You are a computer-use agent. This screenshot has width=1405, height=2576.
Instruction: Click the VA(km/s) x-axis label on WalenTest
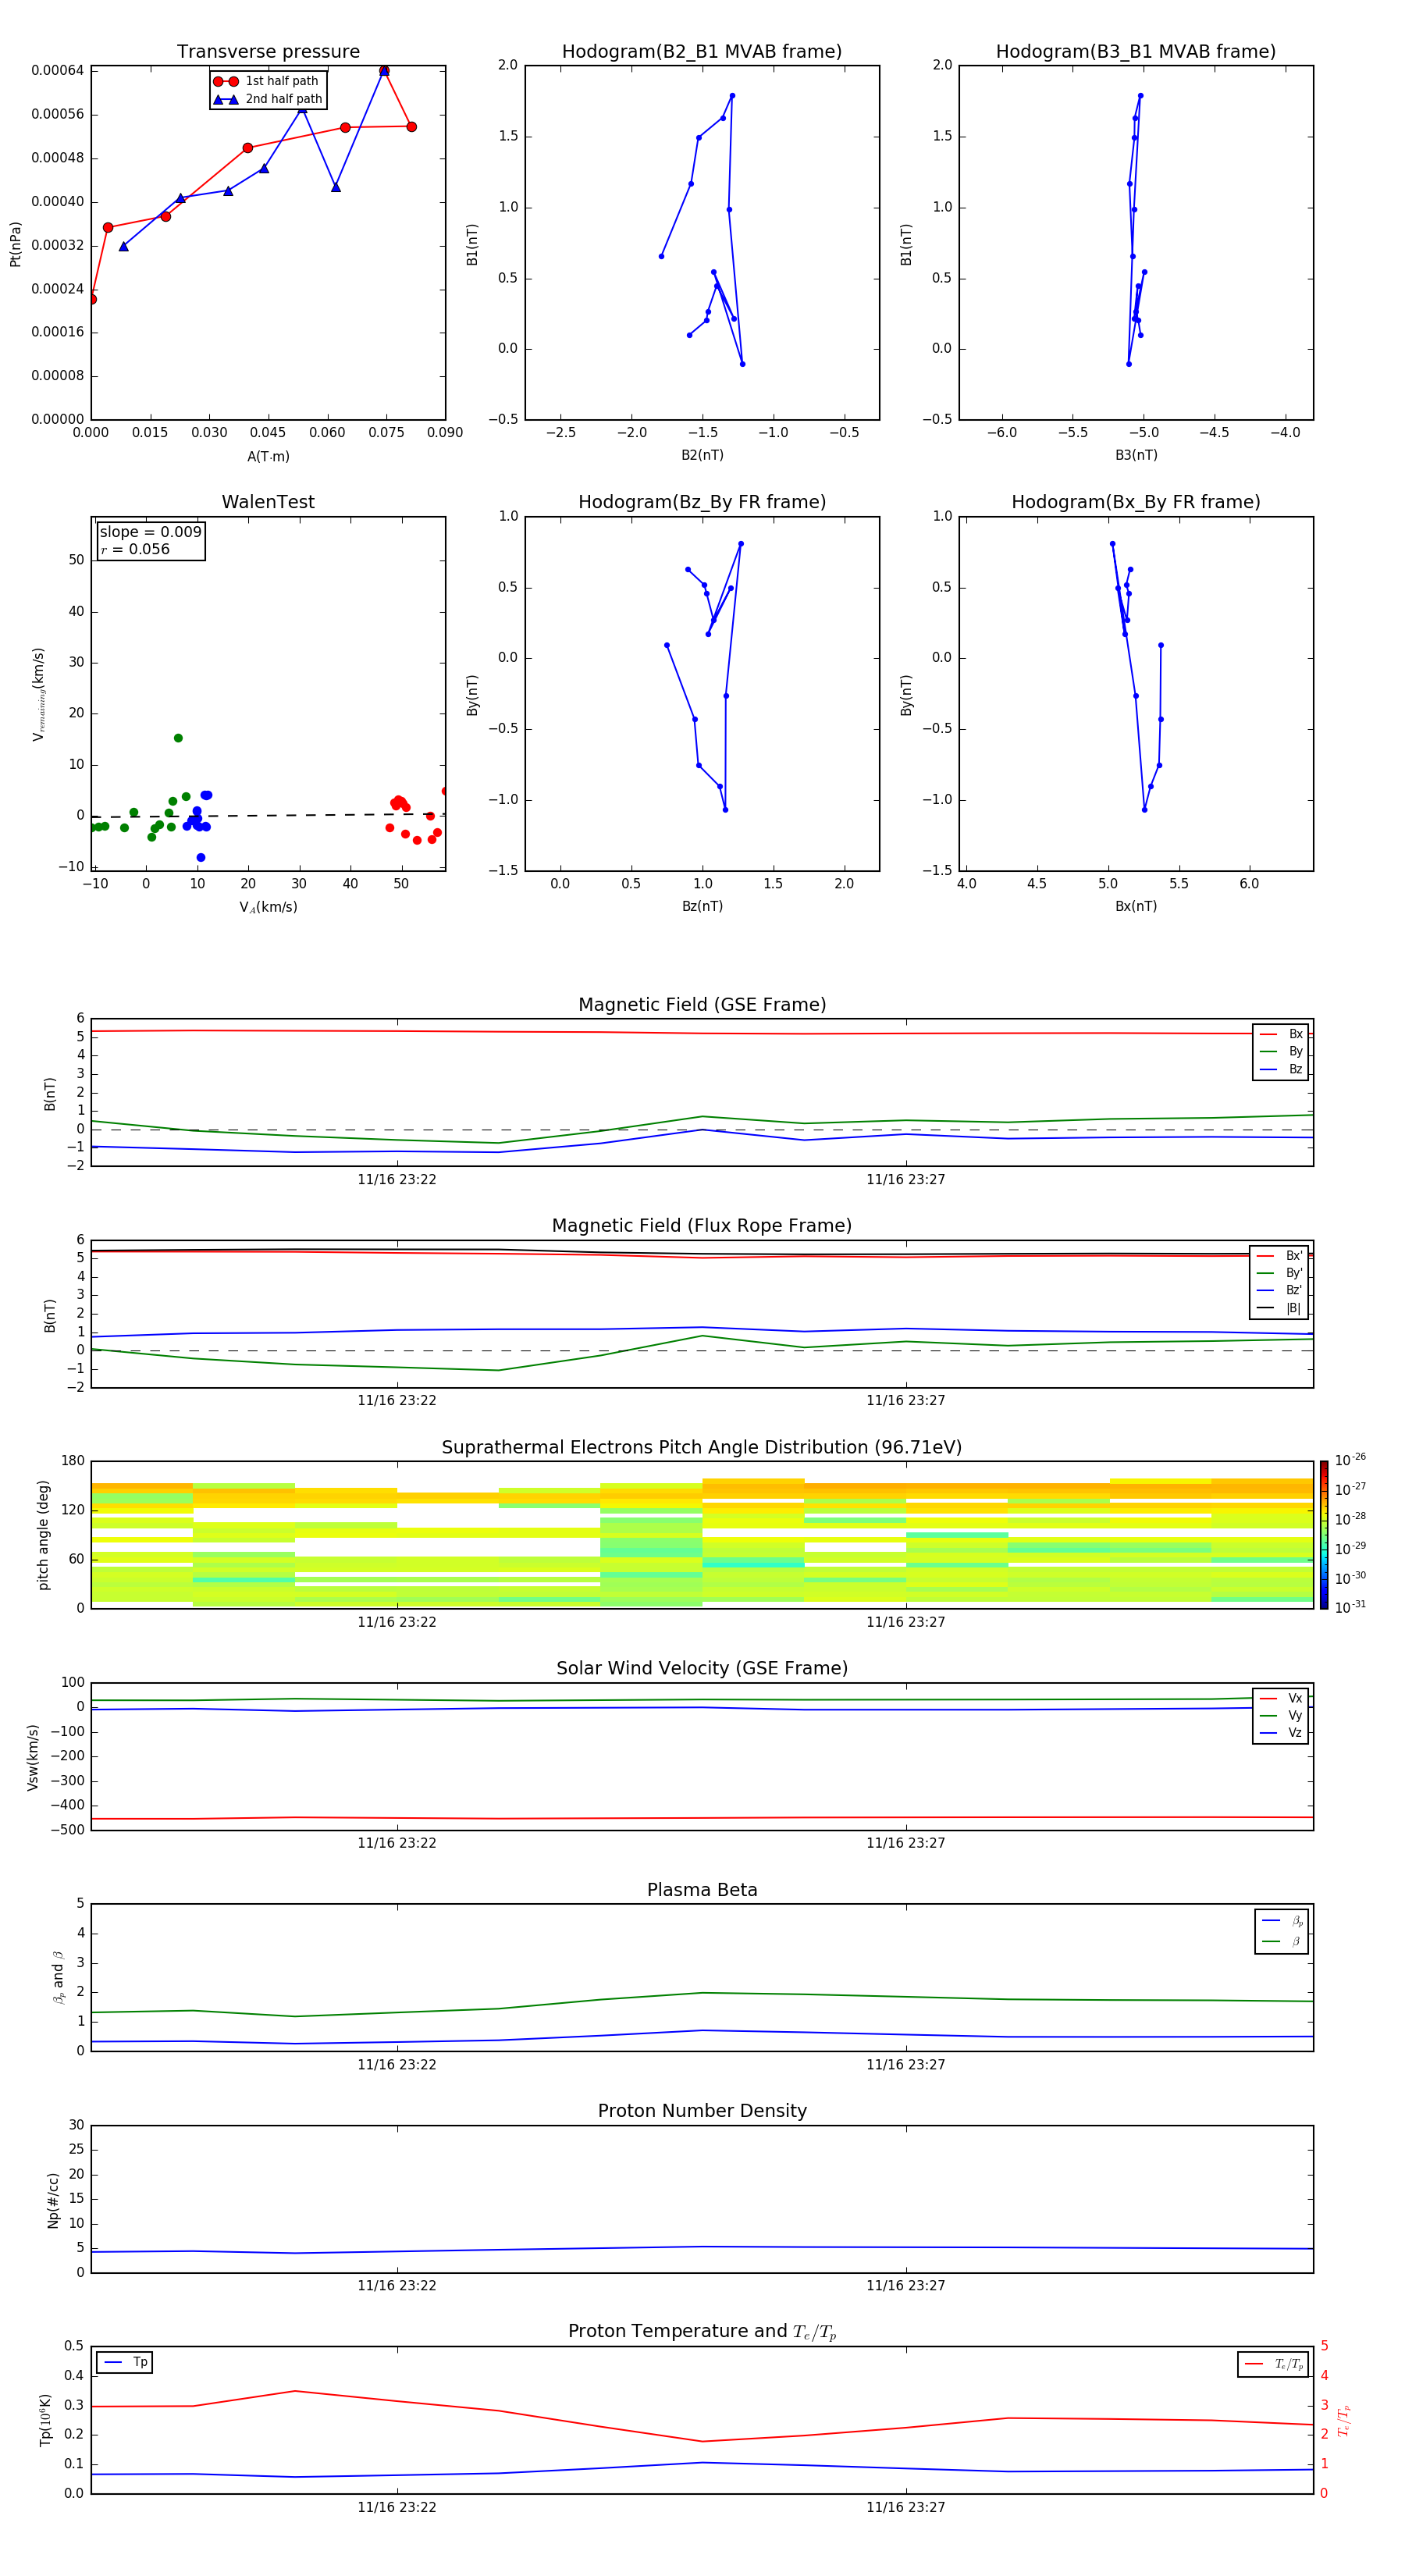point(268,907)
